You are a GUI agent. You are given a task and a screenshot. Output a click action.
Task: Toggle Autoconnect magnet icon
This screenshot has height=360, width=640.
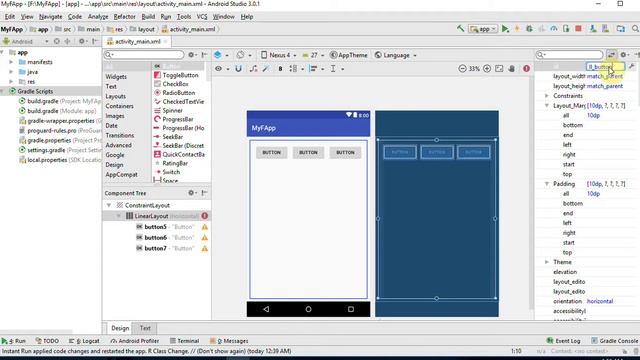point(238,69)
